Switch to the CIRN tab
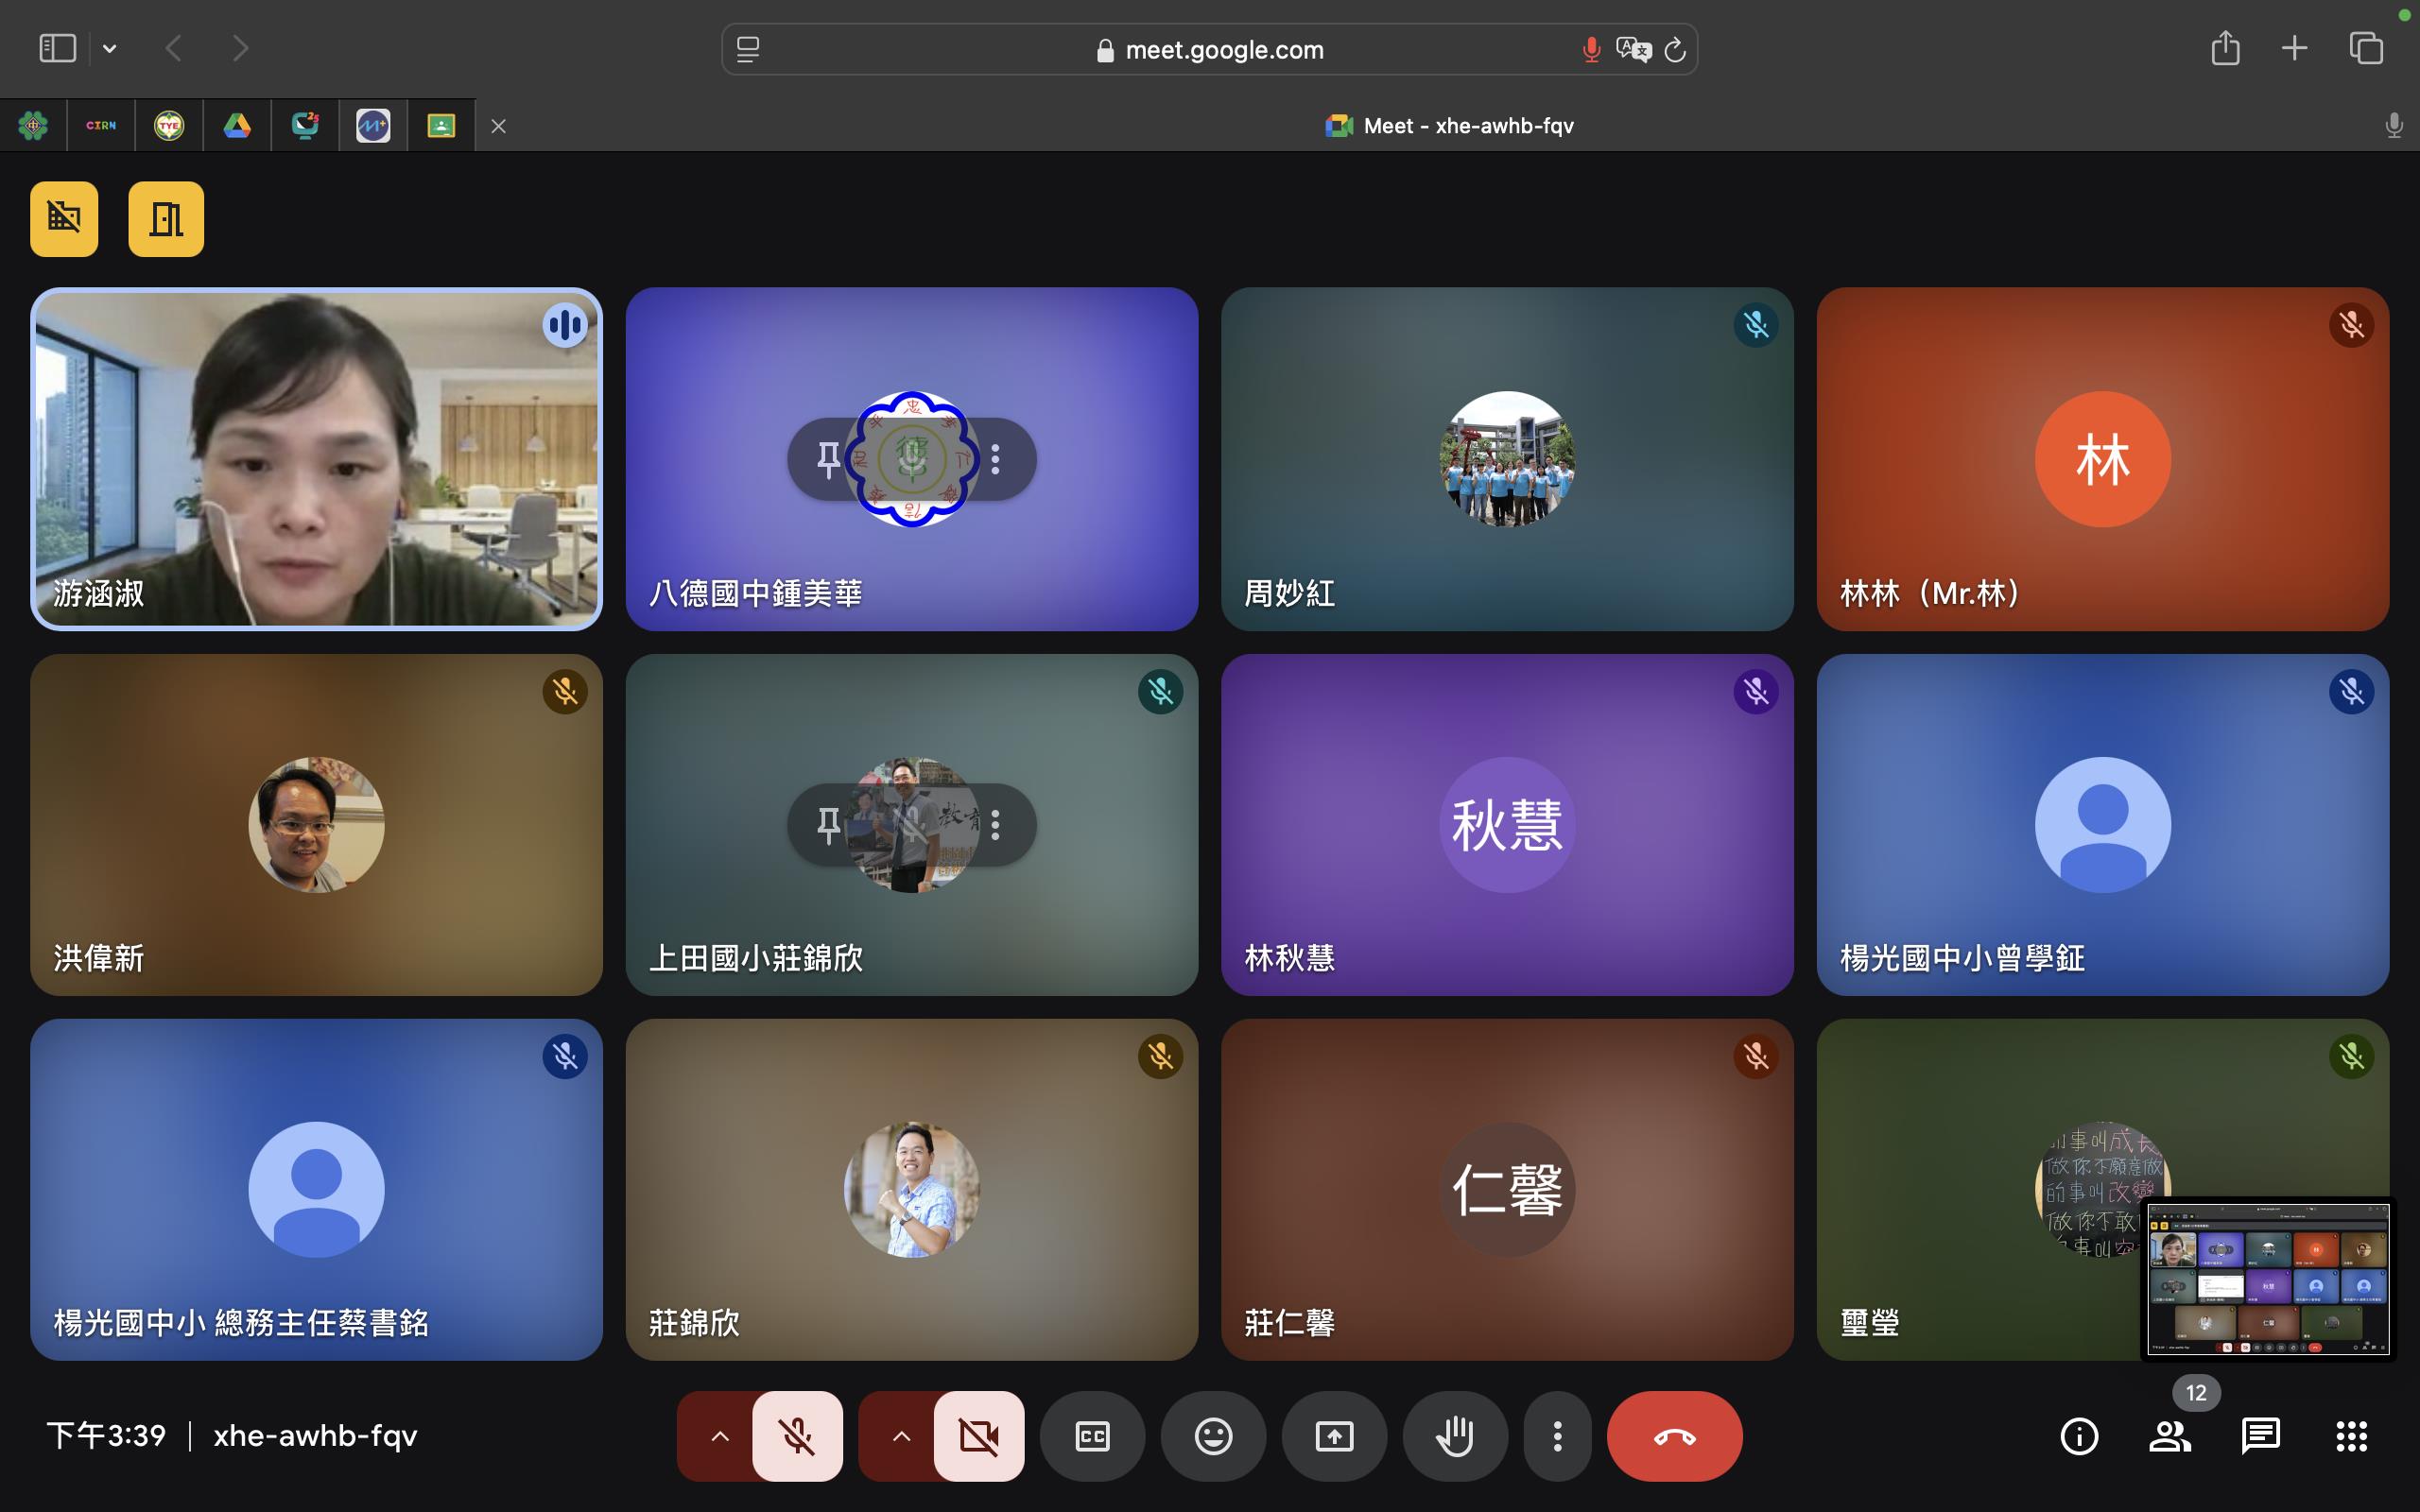Screen dimensions: 2420x1512 (x=101, y=126)
